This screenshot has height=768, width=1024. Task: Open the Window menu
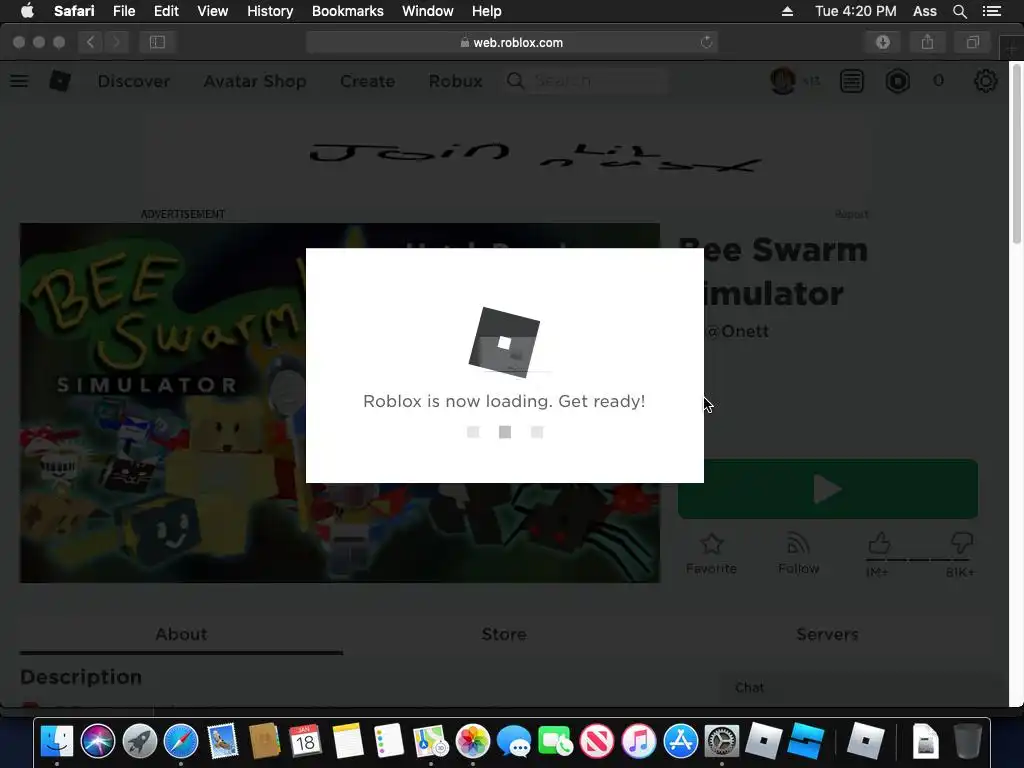coord(428,11)
